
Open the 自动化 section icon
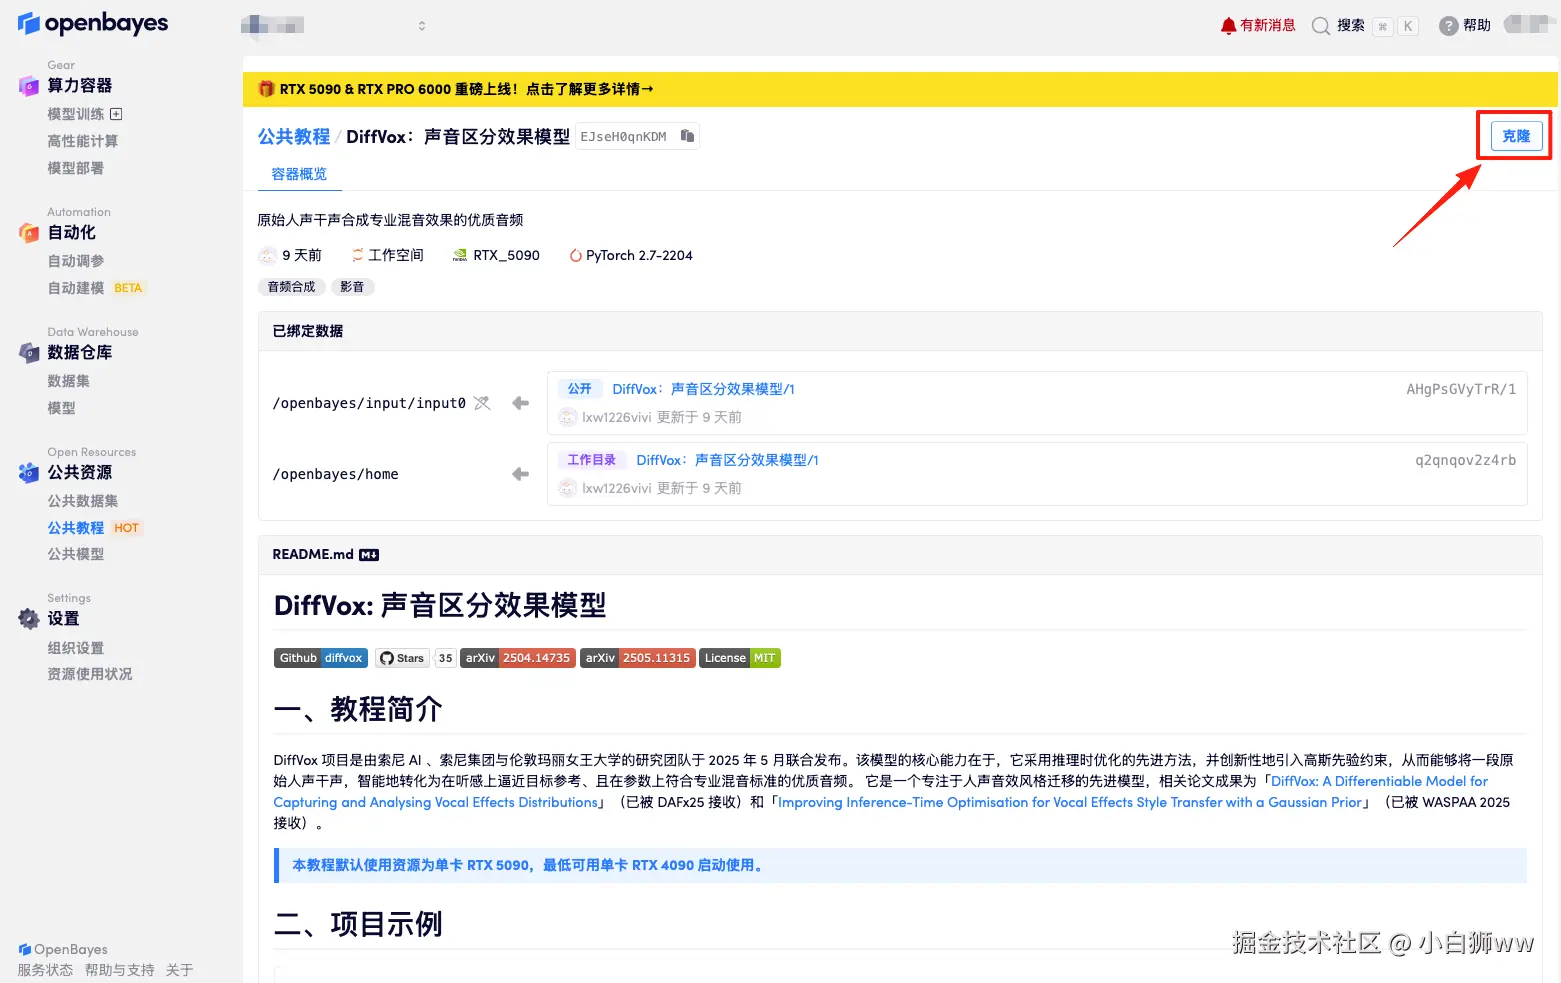point(29,233)
